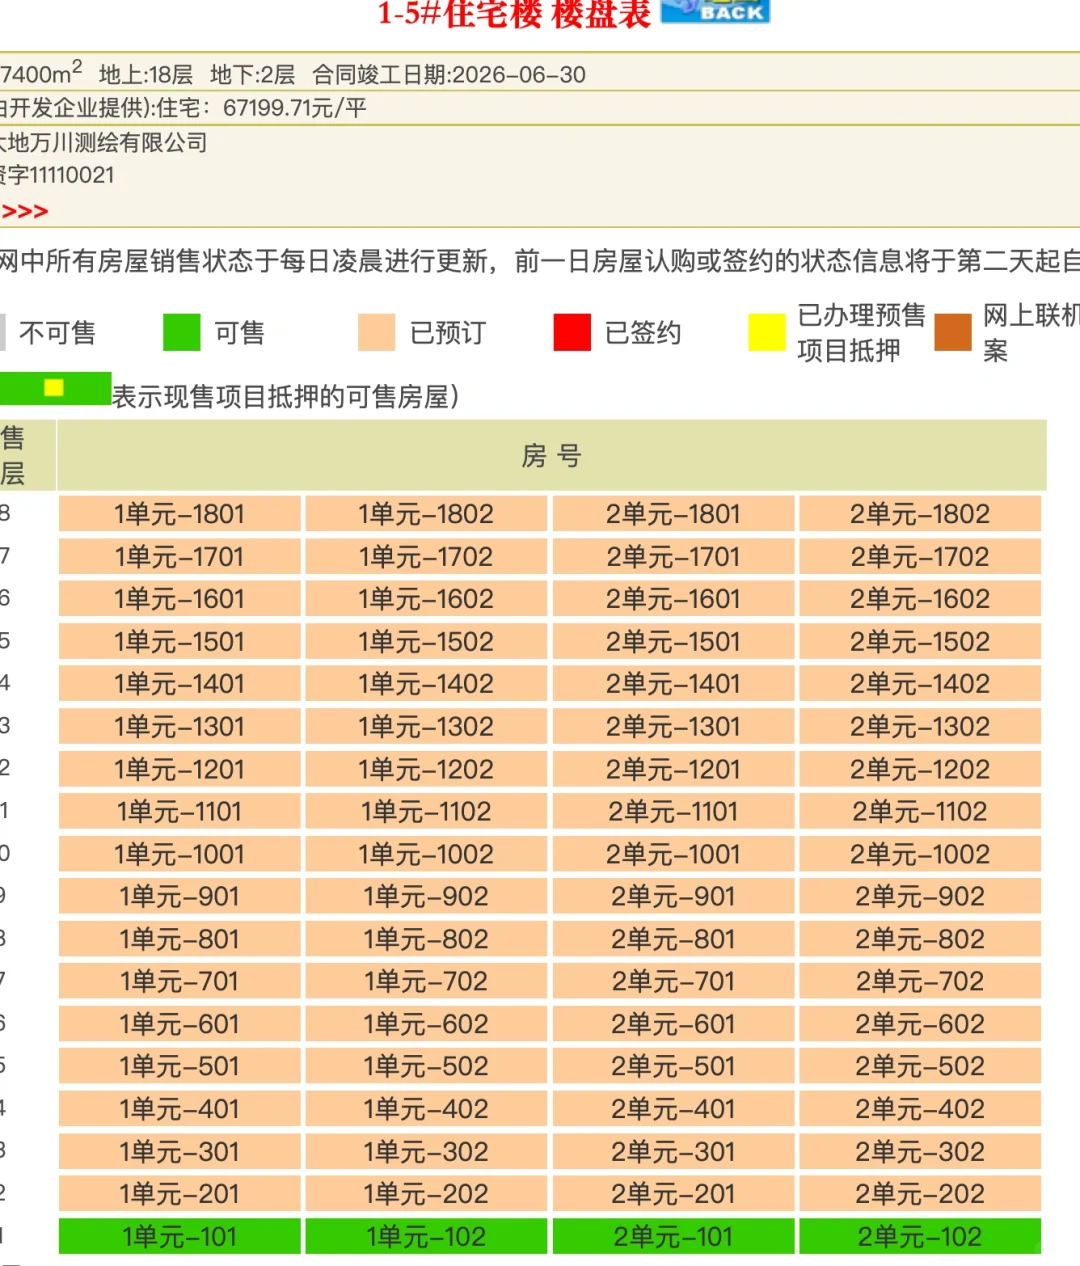Select available green room 1单元-102
This screenshot has height=1266, width=1080.
(426, 1236)
